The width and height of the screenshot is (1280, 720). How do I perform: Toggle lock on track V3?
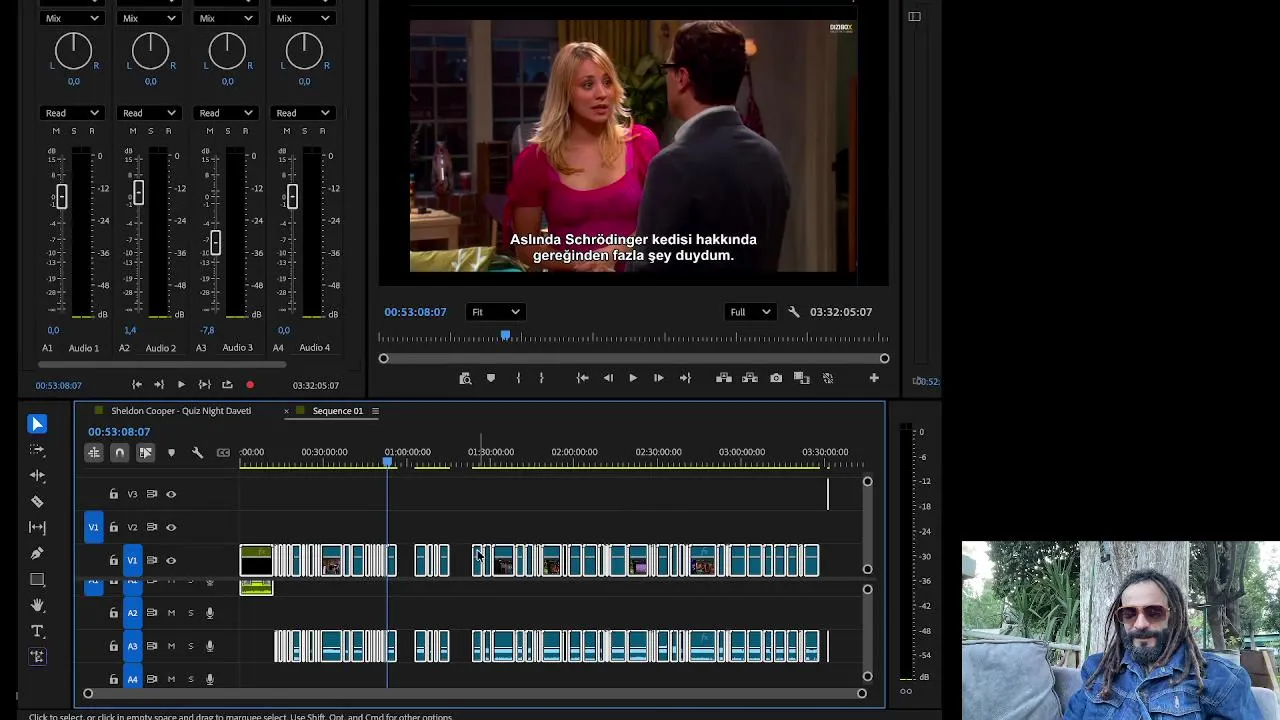[113, 494]
